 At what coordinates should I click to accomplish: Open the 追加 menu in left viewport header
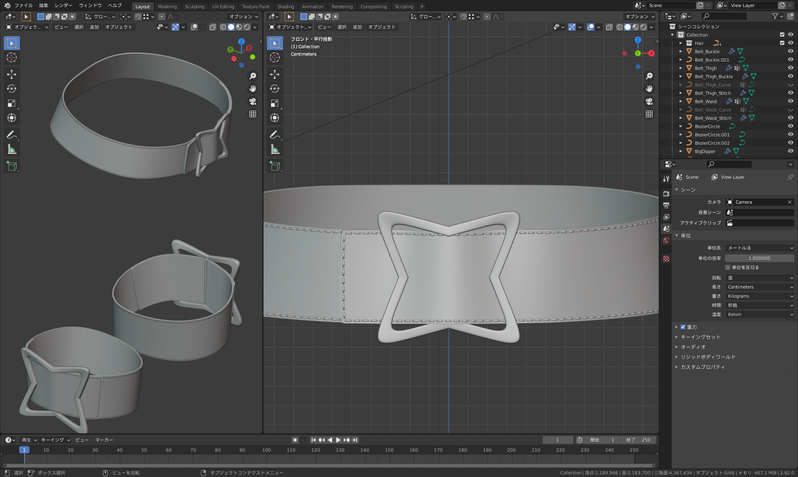tap(94, 27)
